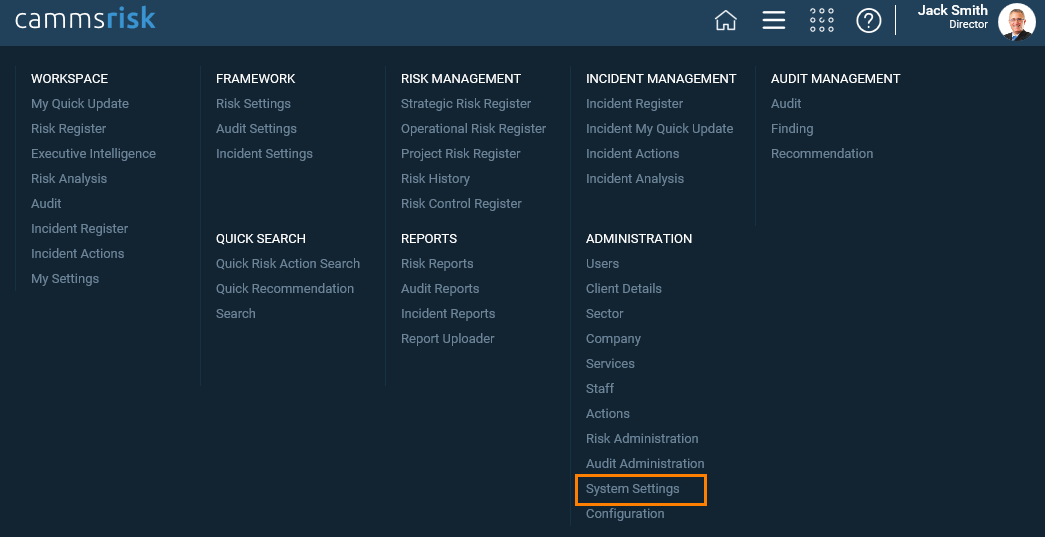The width and height of the screenshot is (1045, 537).
Task: Select Strategic Risk Register
Action: point(466,104)
